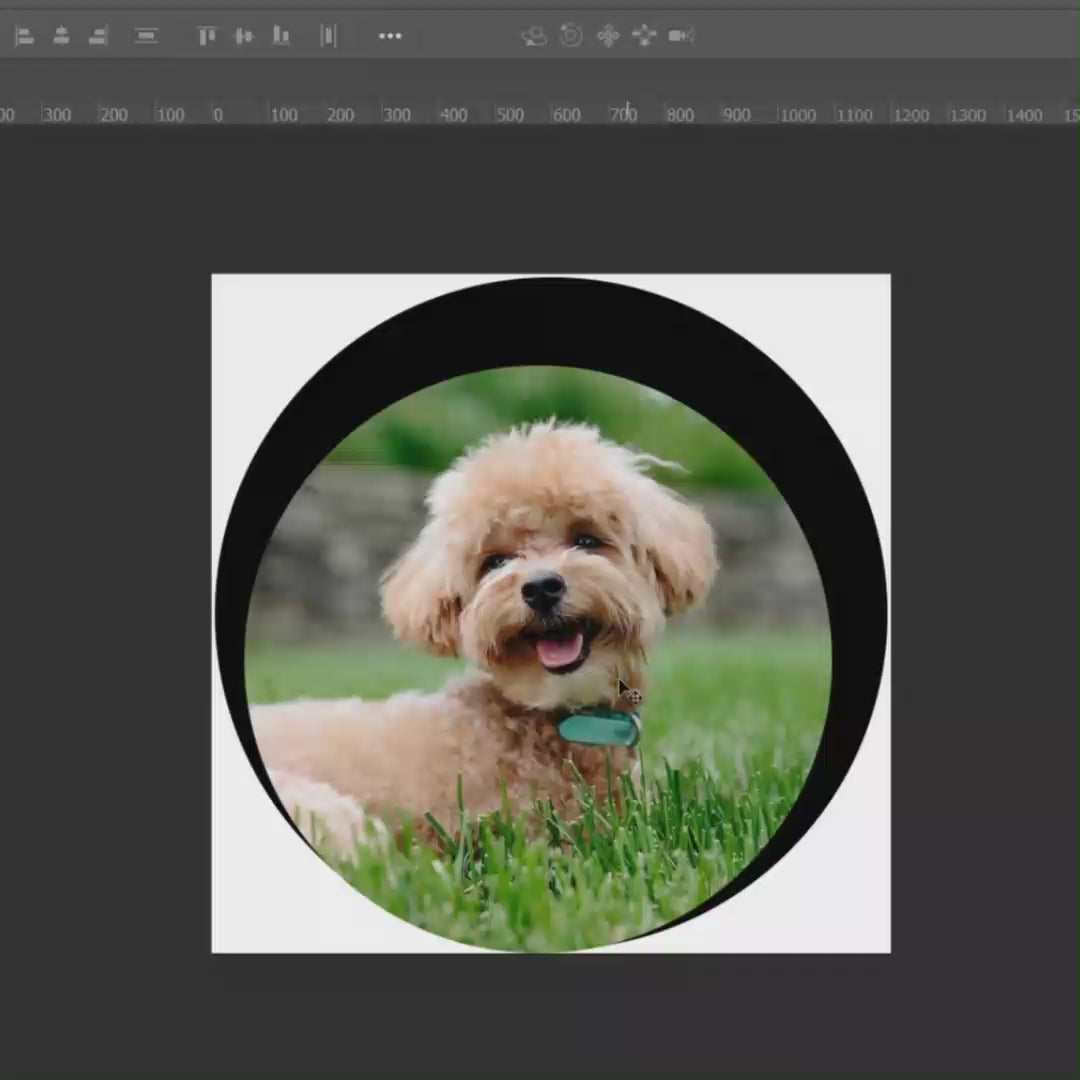Click the Align right edges icon
1080x1080 pixels.
(98, 36)
